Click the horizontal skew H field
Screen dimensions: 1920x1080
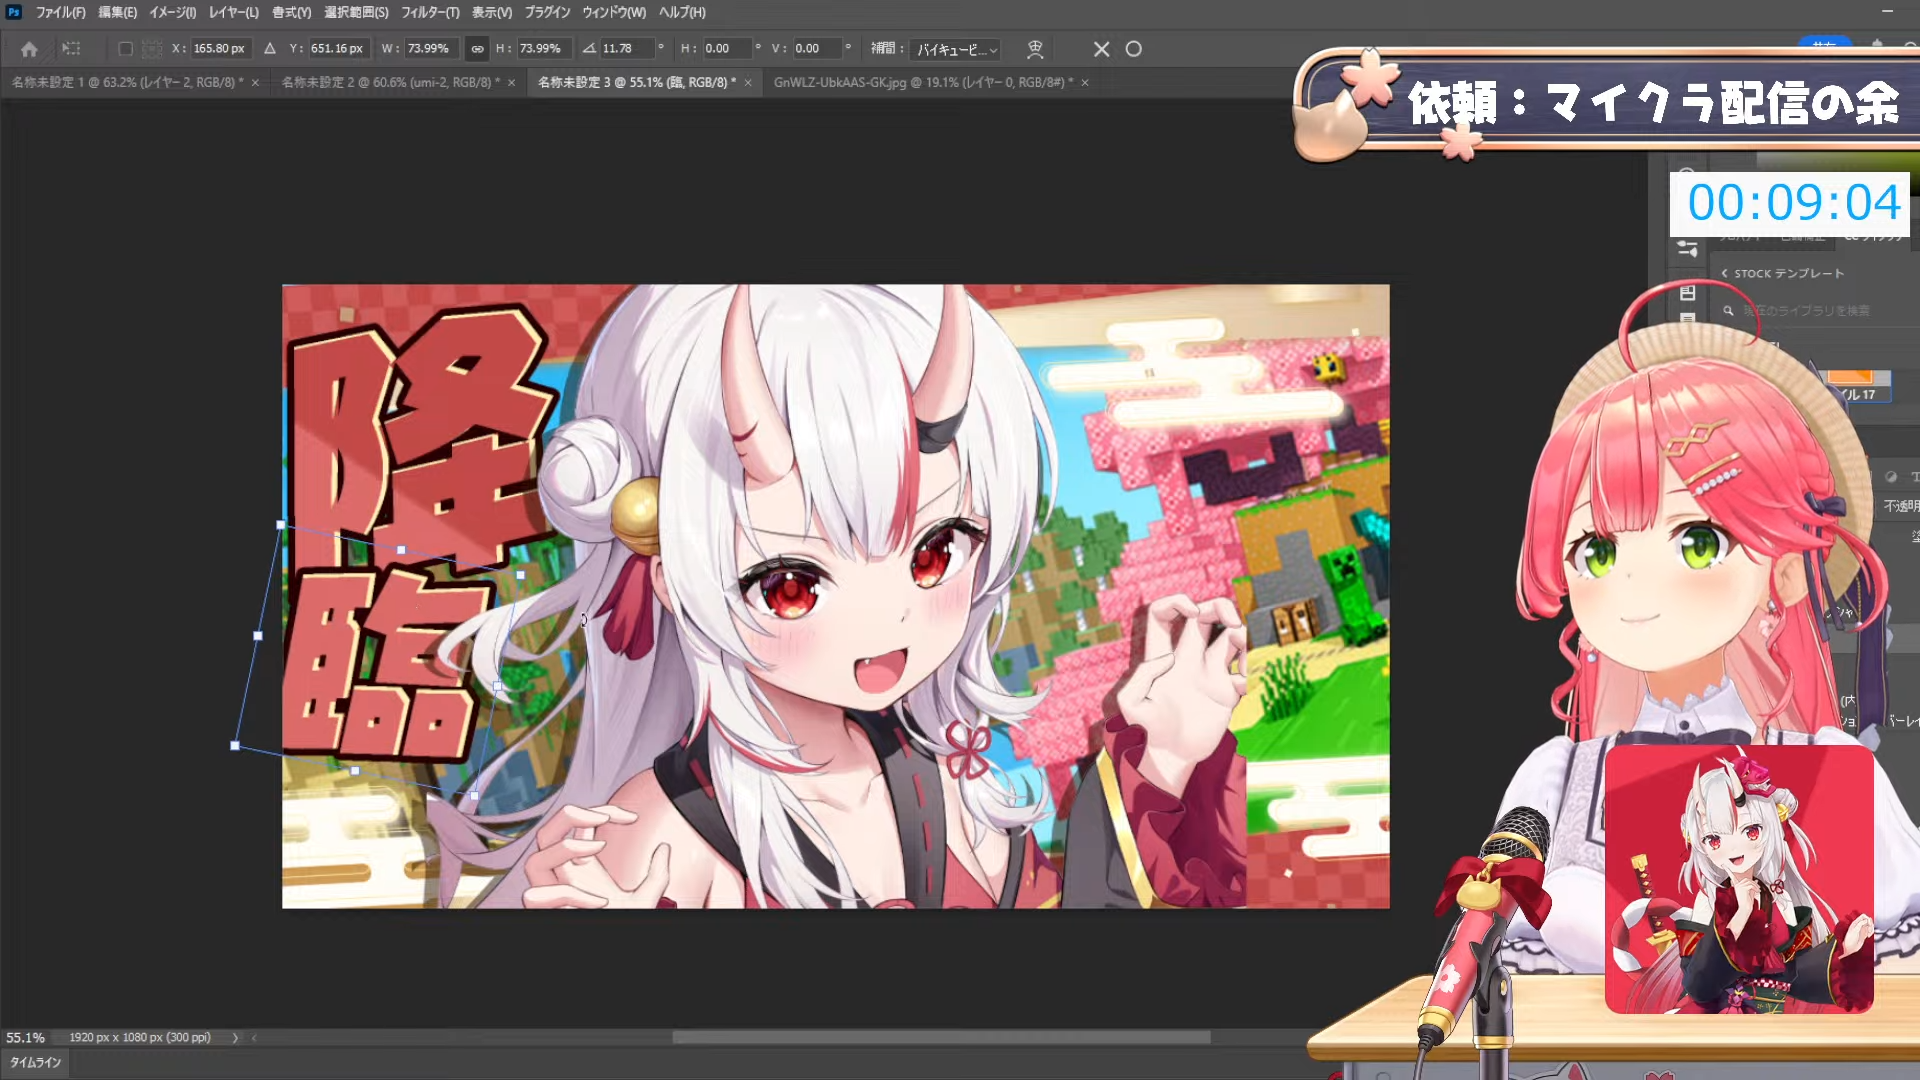(x=727, y=48)
